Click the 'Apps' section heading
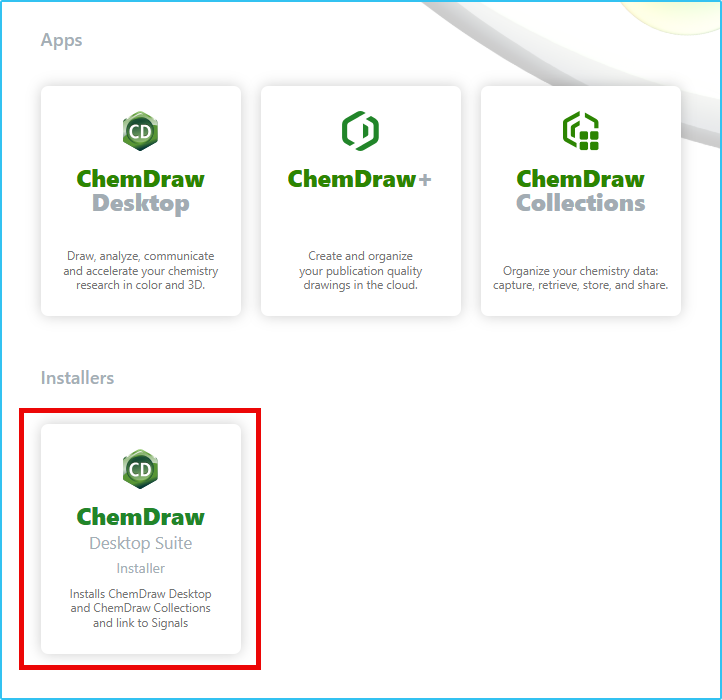 [61, 41]
